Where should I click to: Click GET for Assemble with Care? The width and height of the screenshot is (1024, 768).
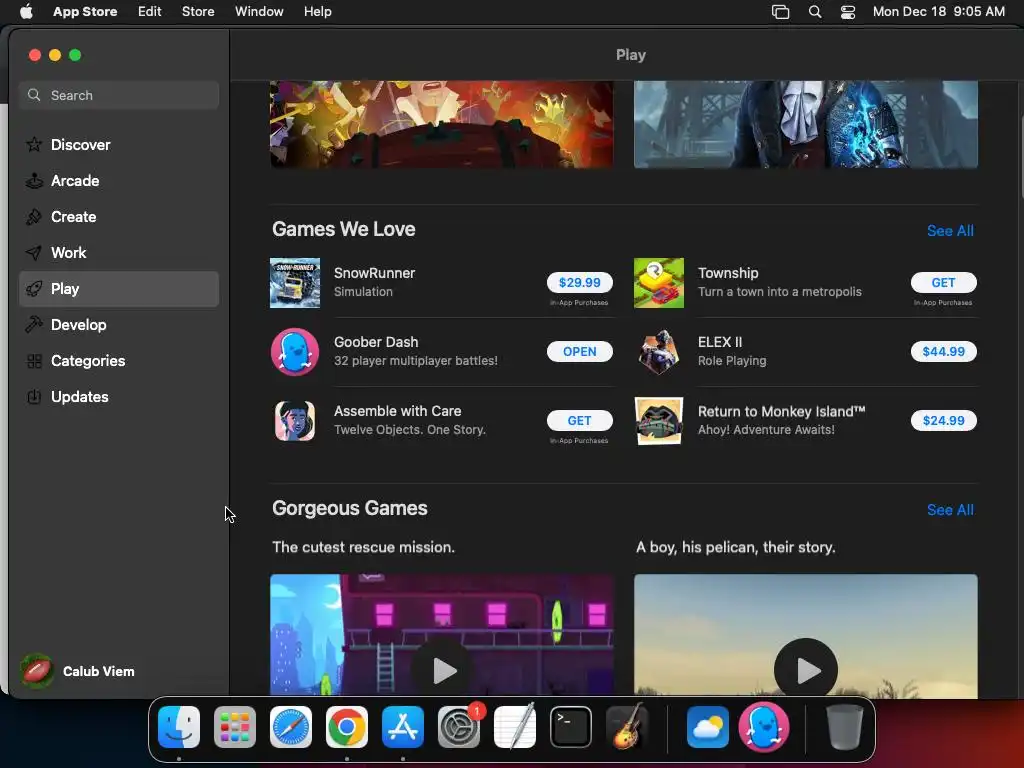coord(580,421)
